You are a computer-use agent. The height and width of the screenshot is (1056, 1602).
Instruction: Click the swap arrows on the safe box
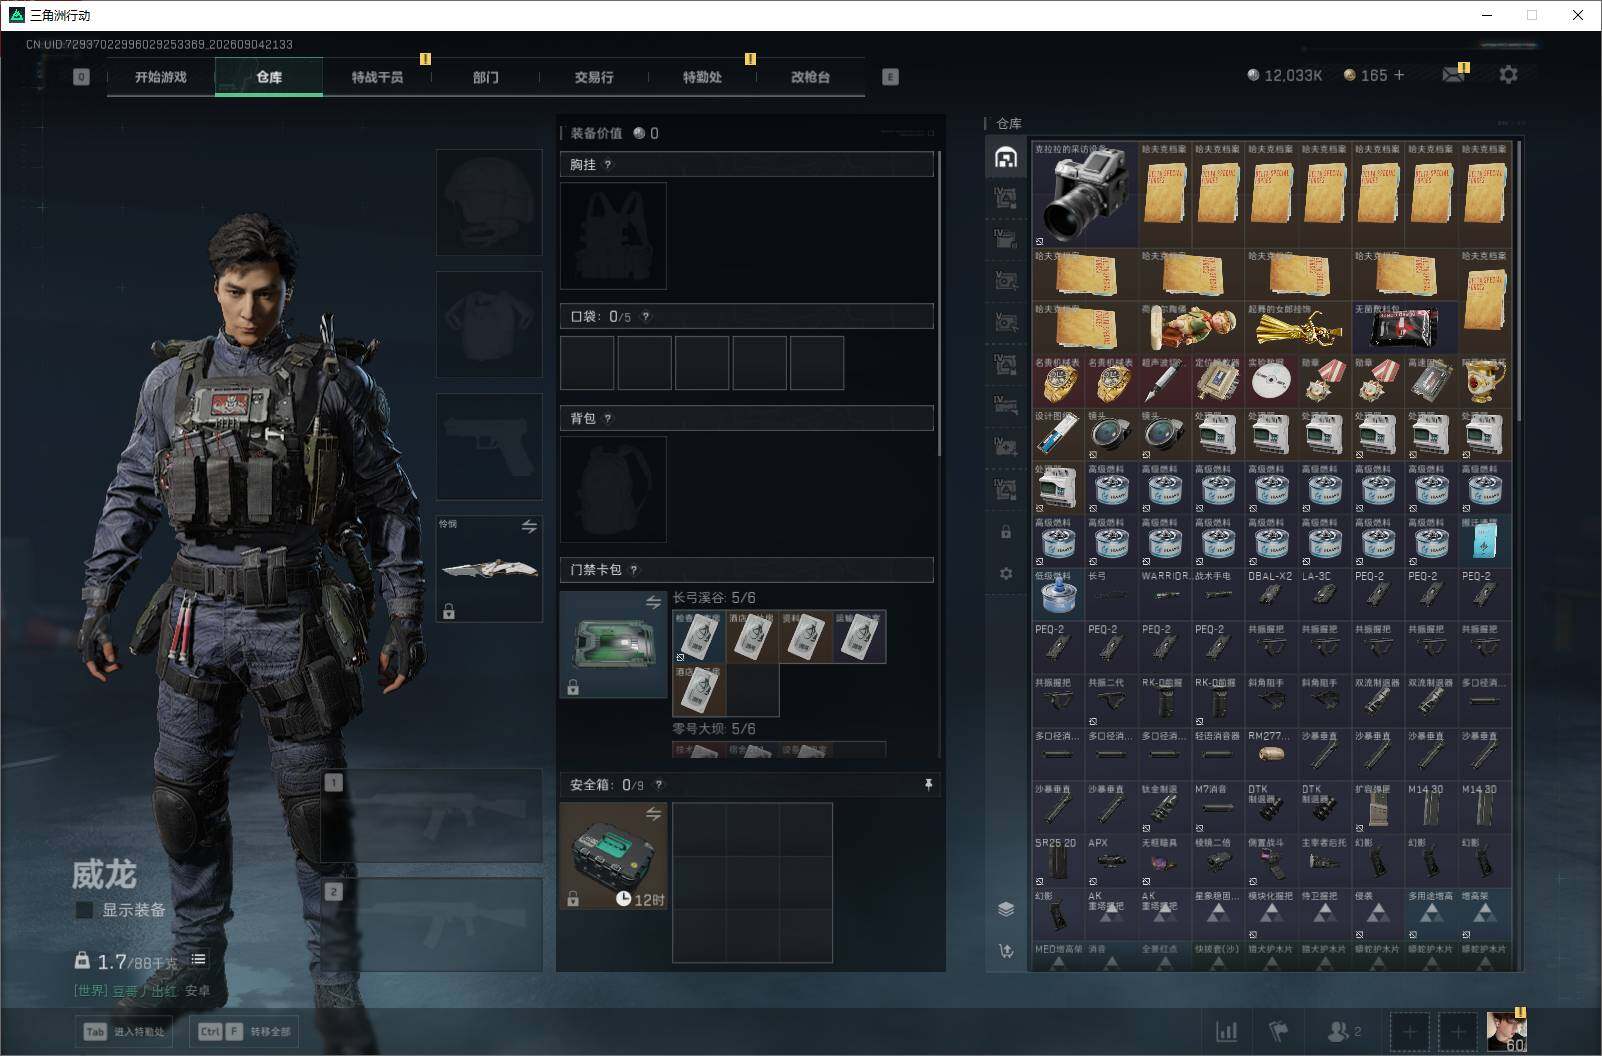point(653,814)
